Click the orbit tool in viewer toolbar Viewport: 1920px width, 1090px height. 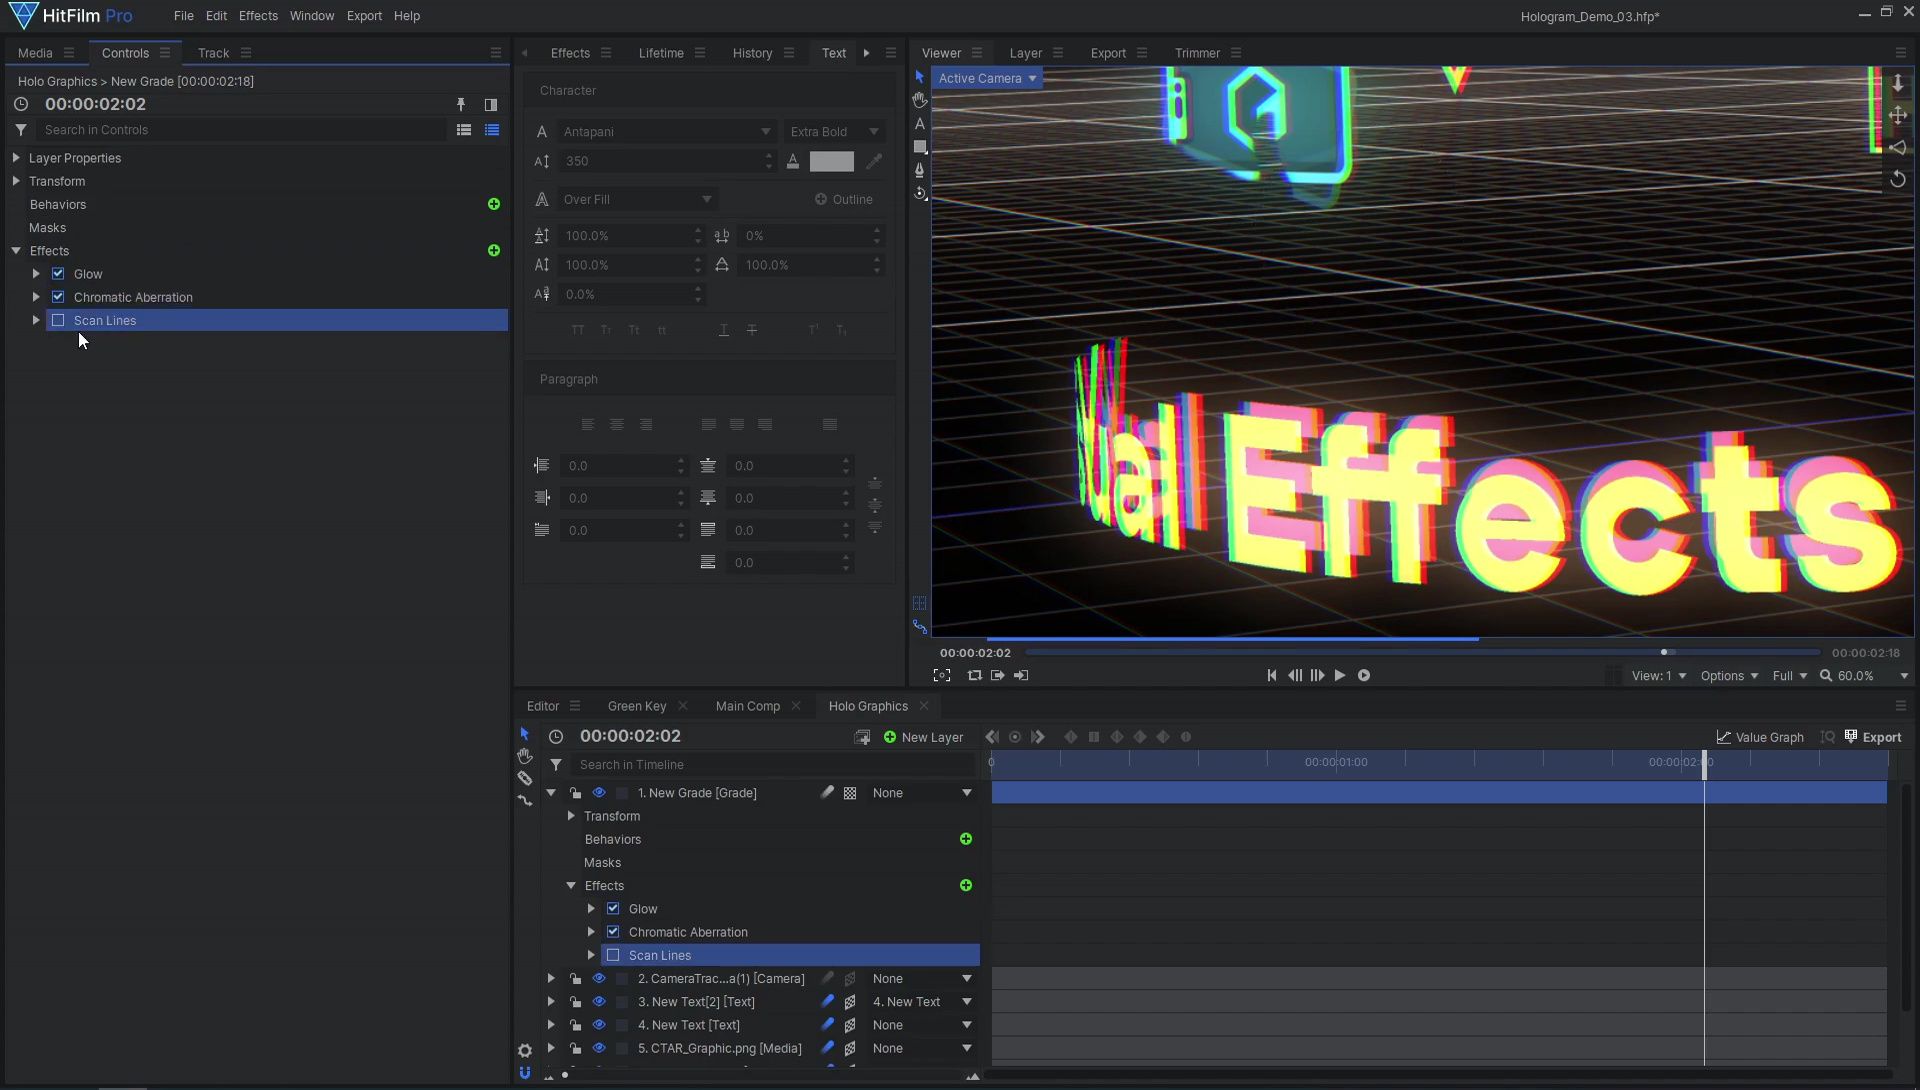[920, 193]
